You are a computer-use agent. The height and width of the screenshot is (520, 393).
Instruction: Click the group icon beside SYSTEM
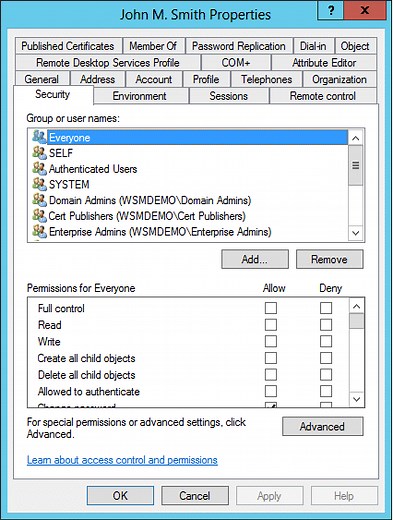coord(39,184)
